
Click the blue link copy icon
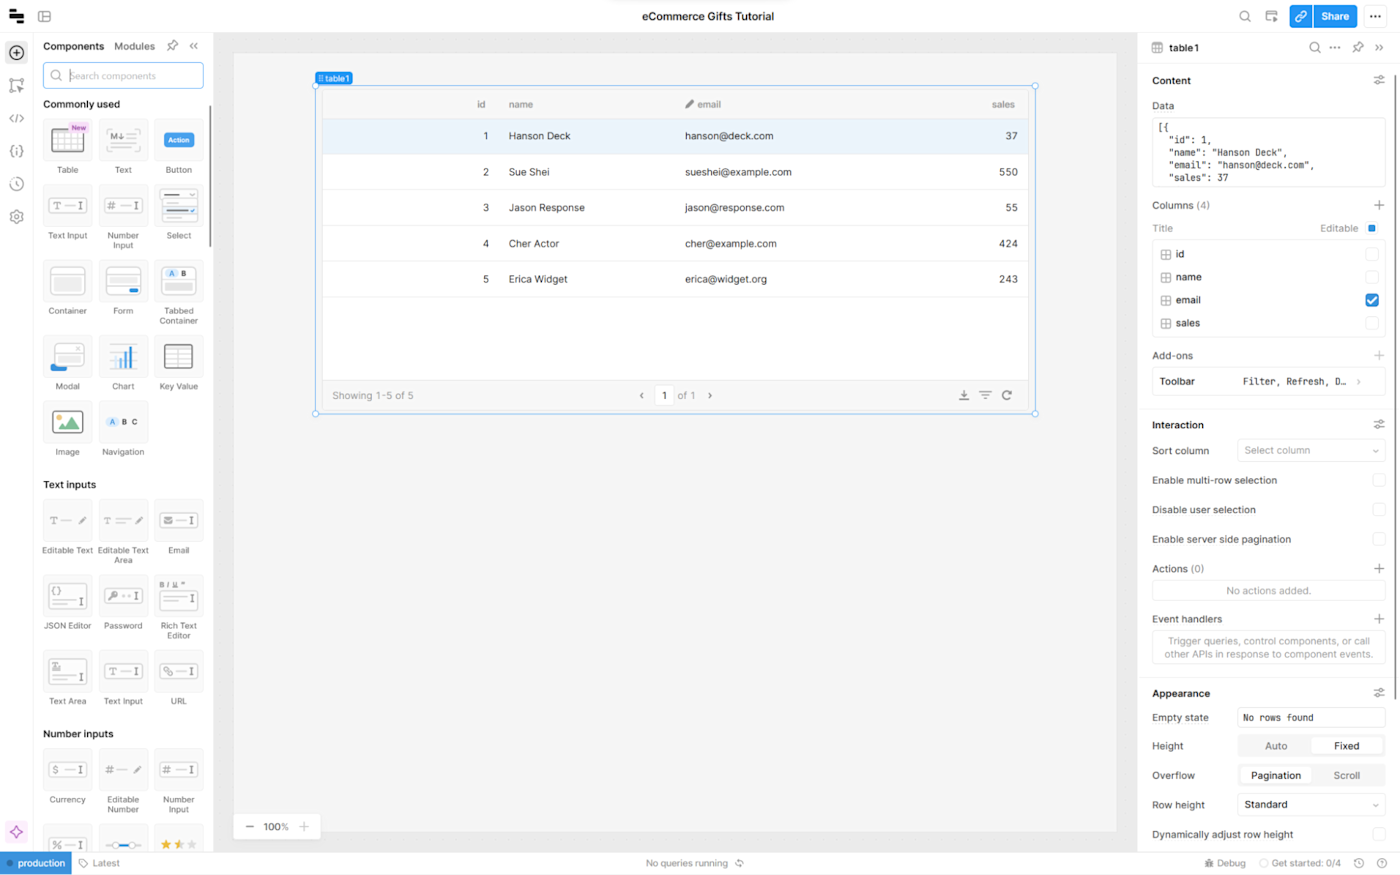pyautogui.click(x=1300, y=16)
